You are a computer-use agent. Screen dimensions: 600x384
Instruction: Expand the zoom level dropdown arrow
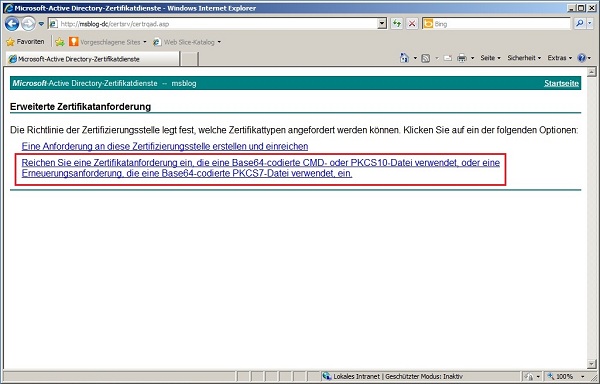pos(583,376)
